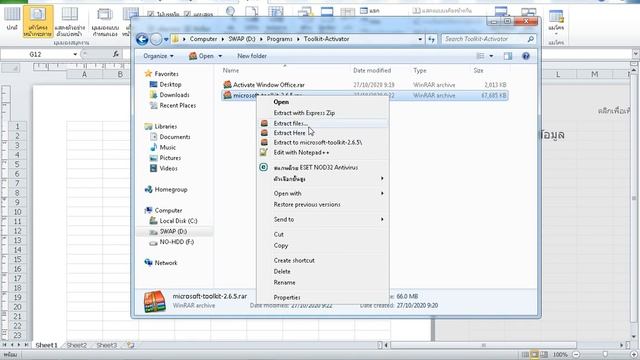The height and width of the screenshot is (360, 640).
Task: Click the Forward navigation arrow in Explorer
Action: pos(156,39)
